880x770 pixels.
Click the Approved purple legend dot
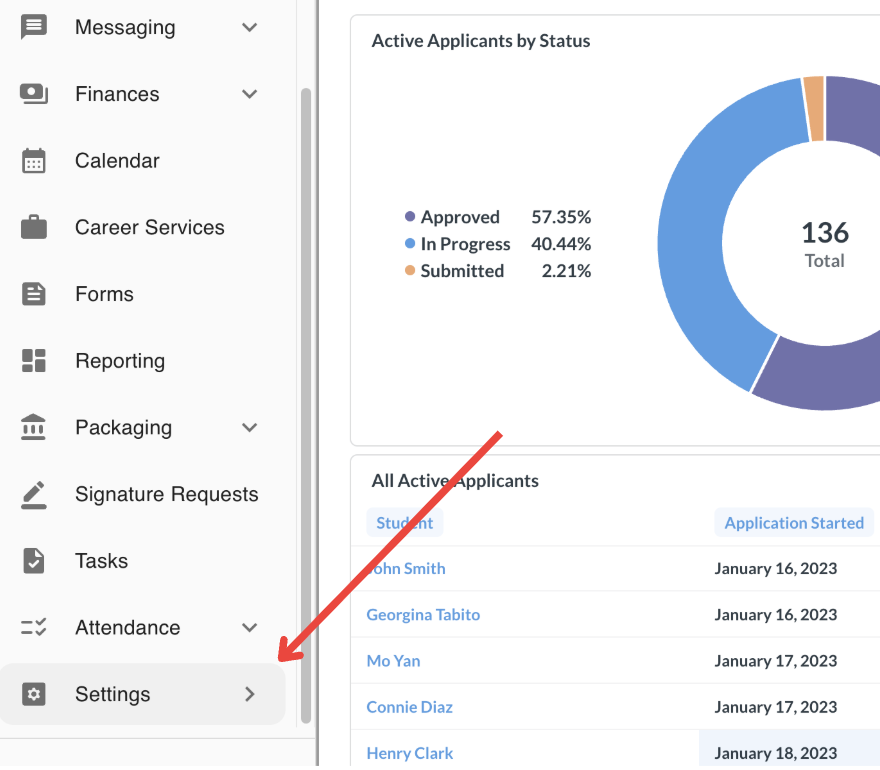(410, 217)
